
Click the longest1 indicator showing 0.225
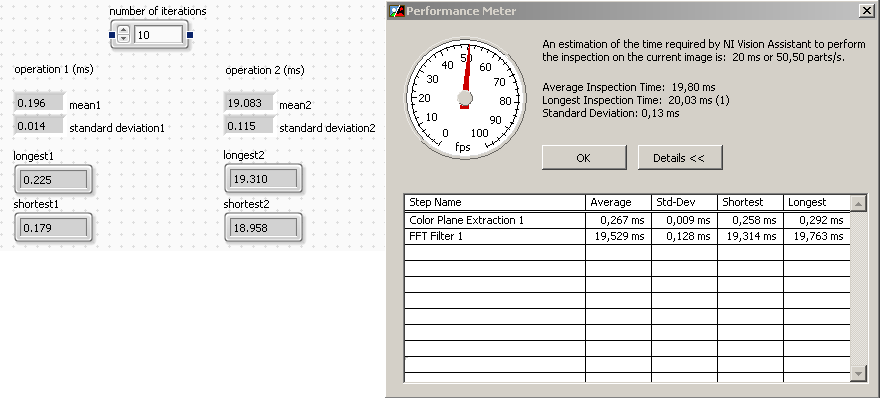(53, 180)
